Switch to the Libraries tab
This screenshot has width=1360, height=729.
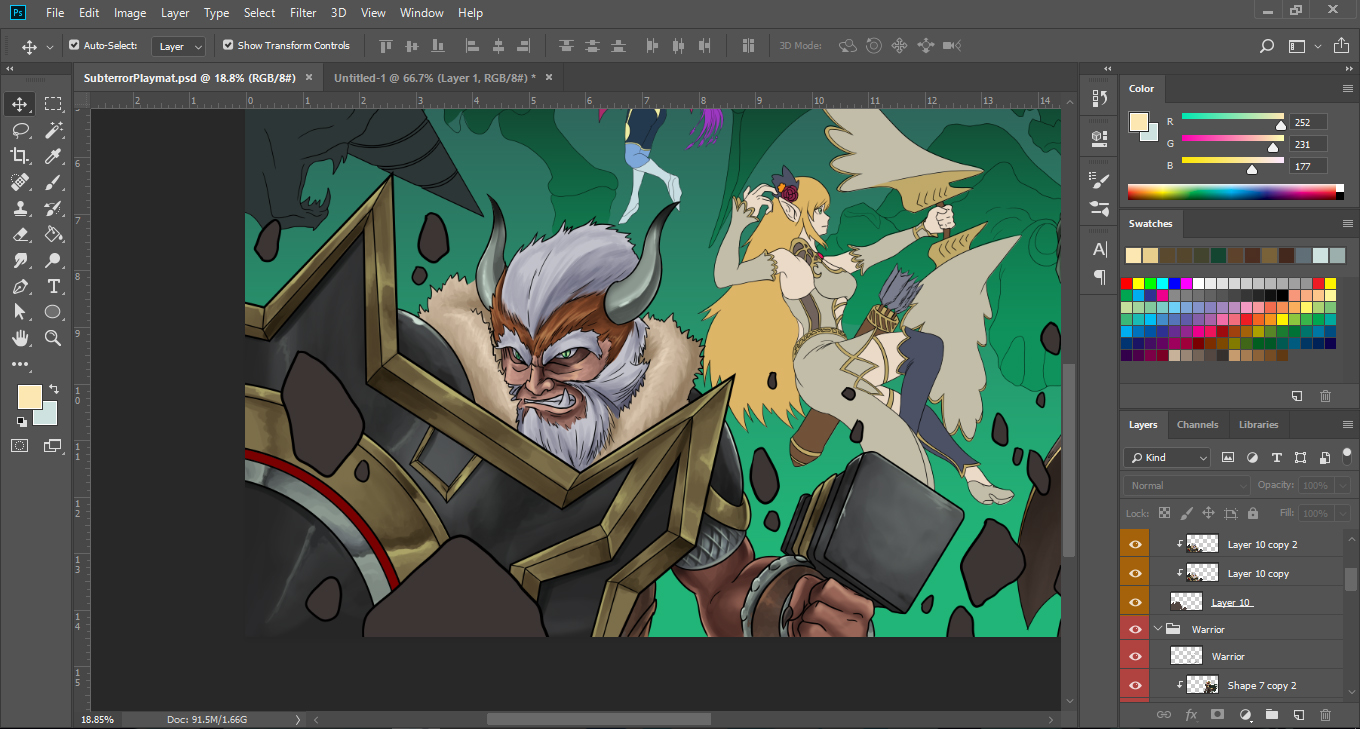pos(1258,424)
